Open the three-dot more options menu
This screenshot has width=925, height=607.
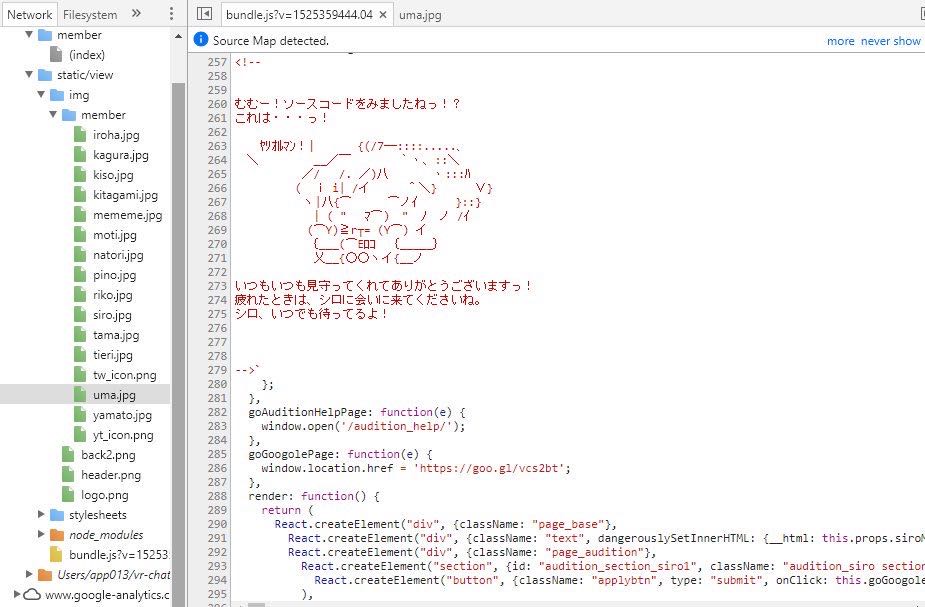click(171, 14)
